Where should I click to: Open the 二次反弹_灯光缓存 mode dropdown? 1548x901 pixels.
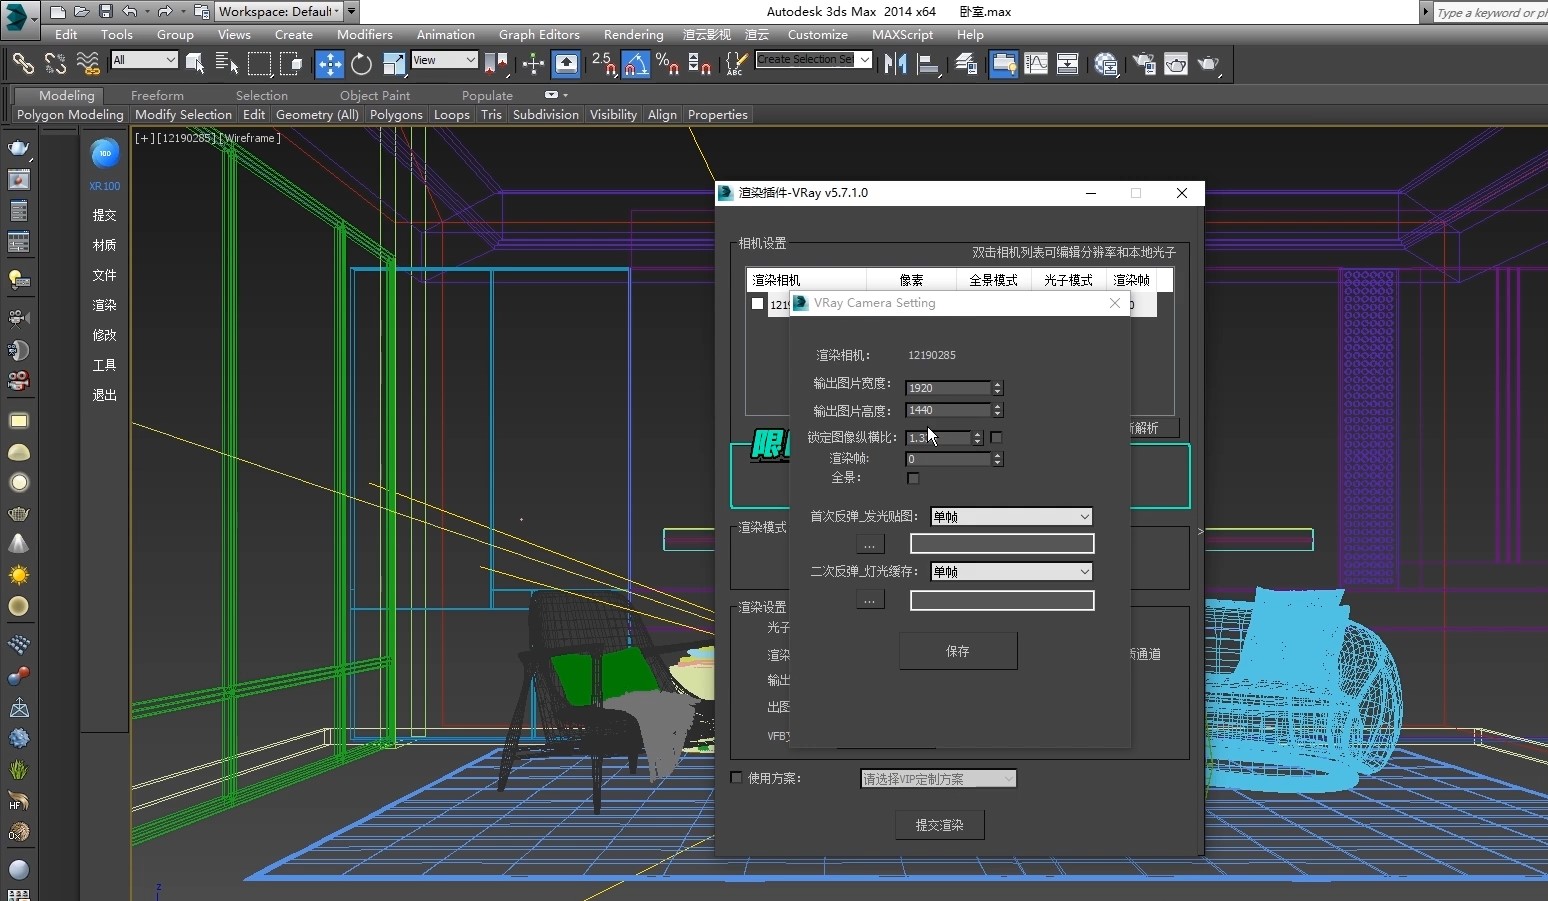point(1011,572)
